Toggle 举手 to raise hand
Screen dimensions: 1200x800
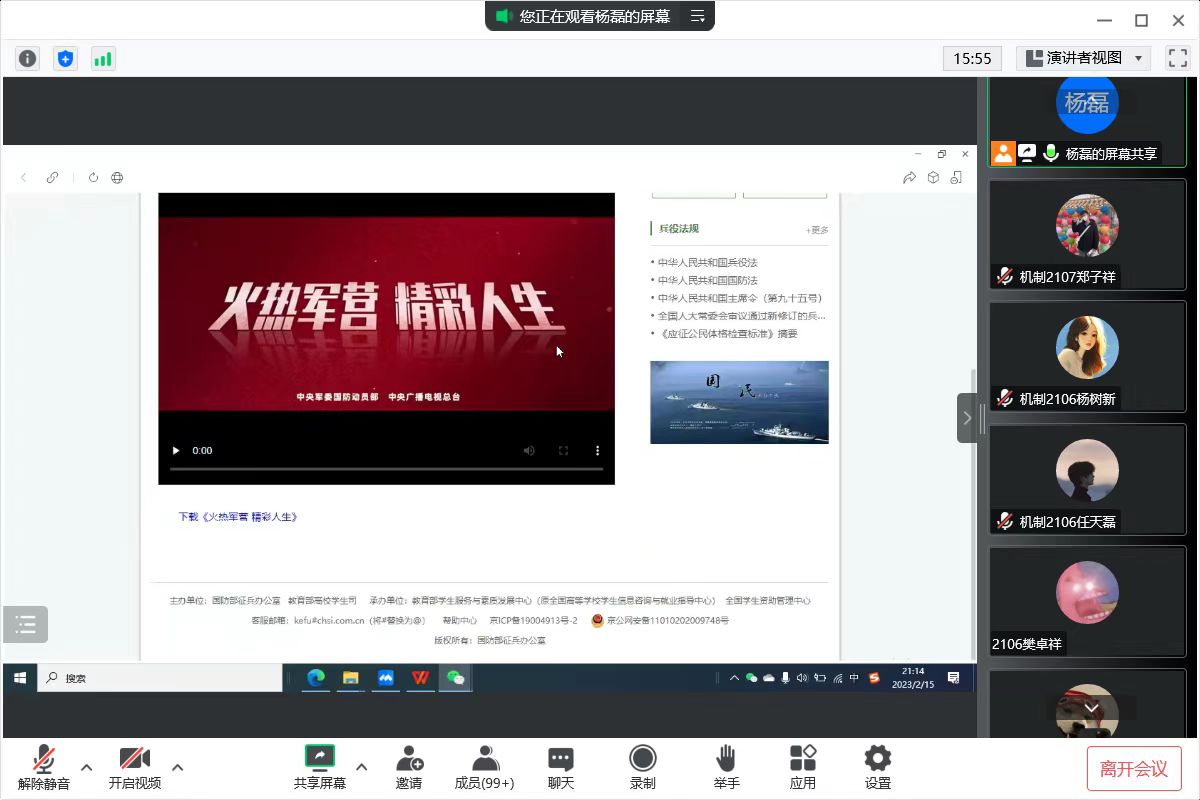(x=727, y=768)
